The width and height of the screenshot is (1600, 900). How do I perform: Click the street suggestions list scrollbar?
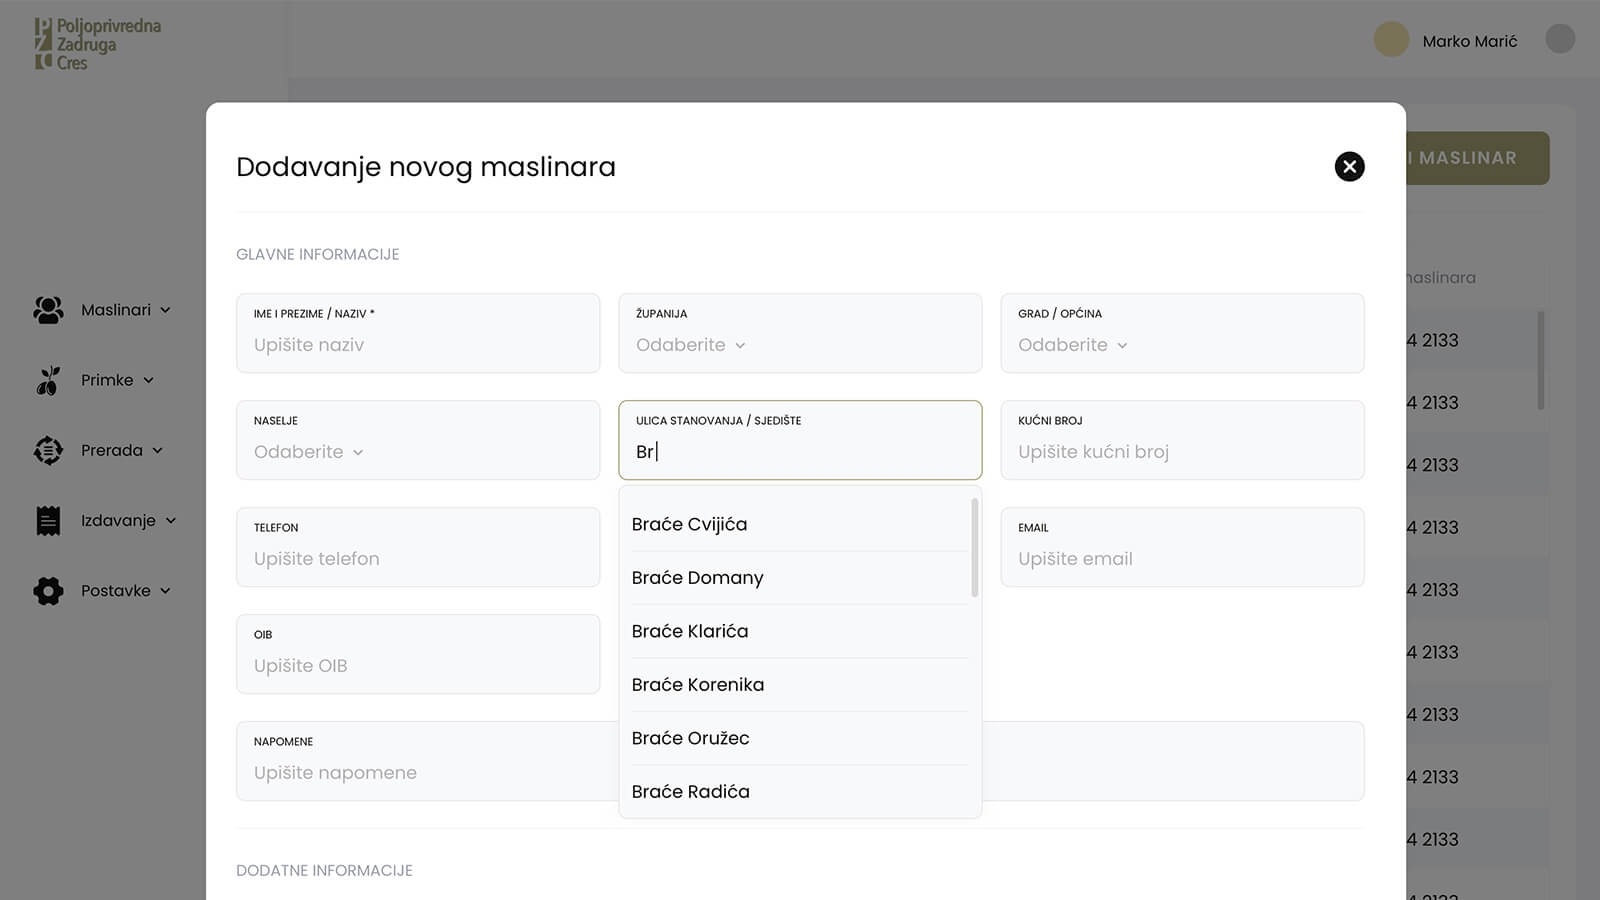click(974, 548)
